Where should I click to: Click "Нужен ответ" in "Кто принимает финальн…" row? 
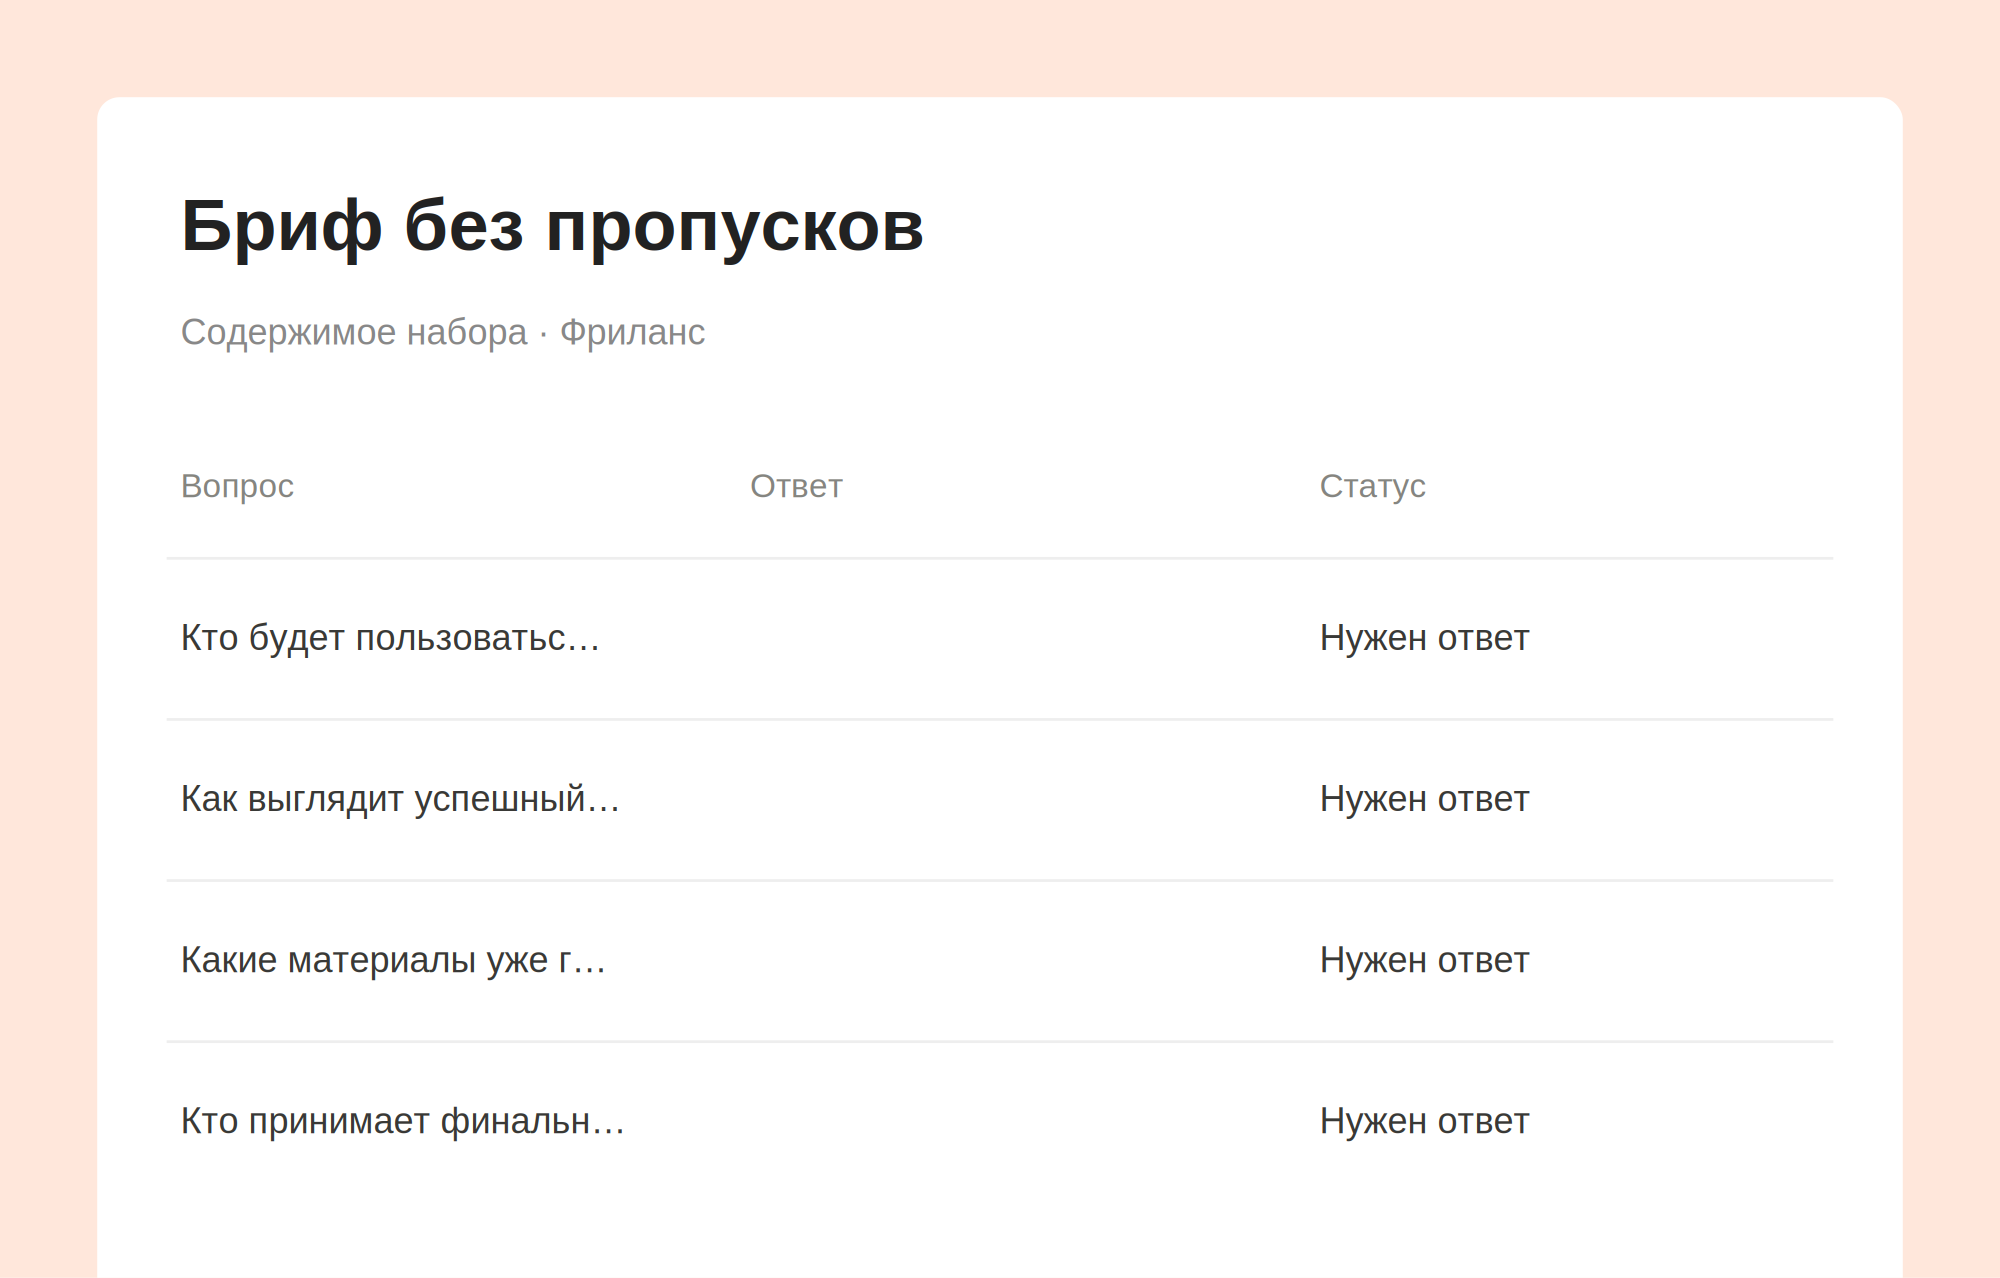click(x=1424, y=1121)
